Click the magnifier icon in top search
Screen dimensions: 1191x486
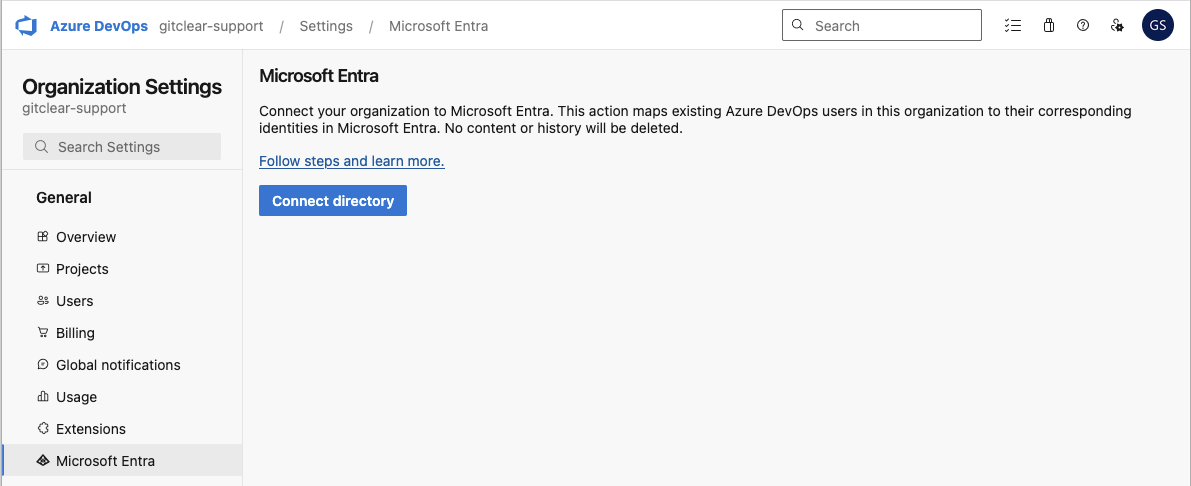point(798,26)
